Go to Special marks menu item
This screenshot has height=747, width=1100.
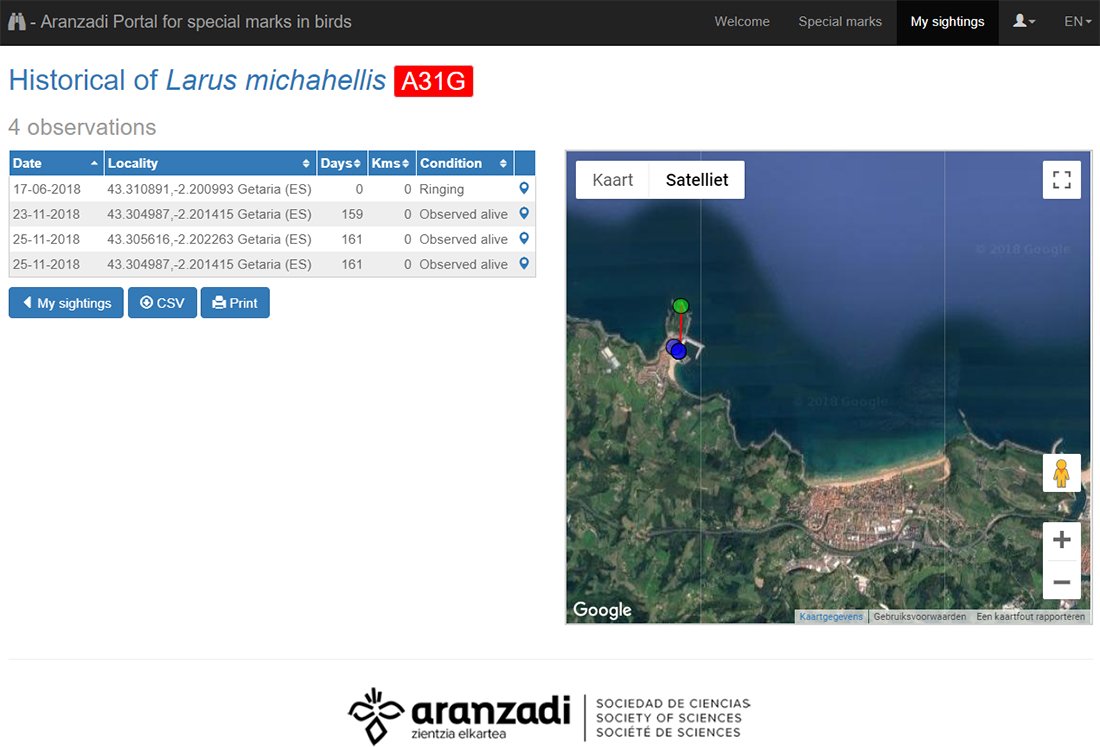[840, 21]
